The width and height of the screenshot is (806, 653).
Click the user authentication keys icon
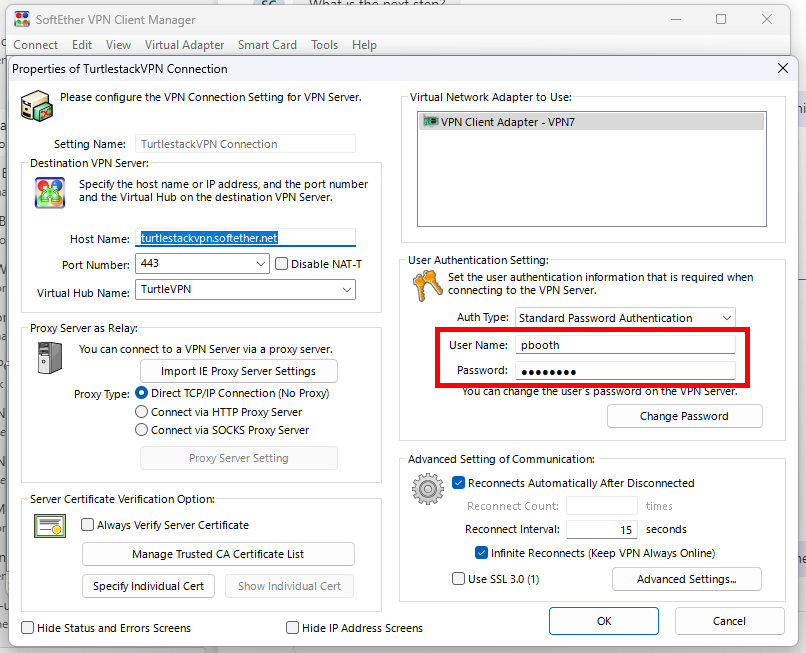pos(427,285)
